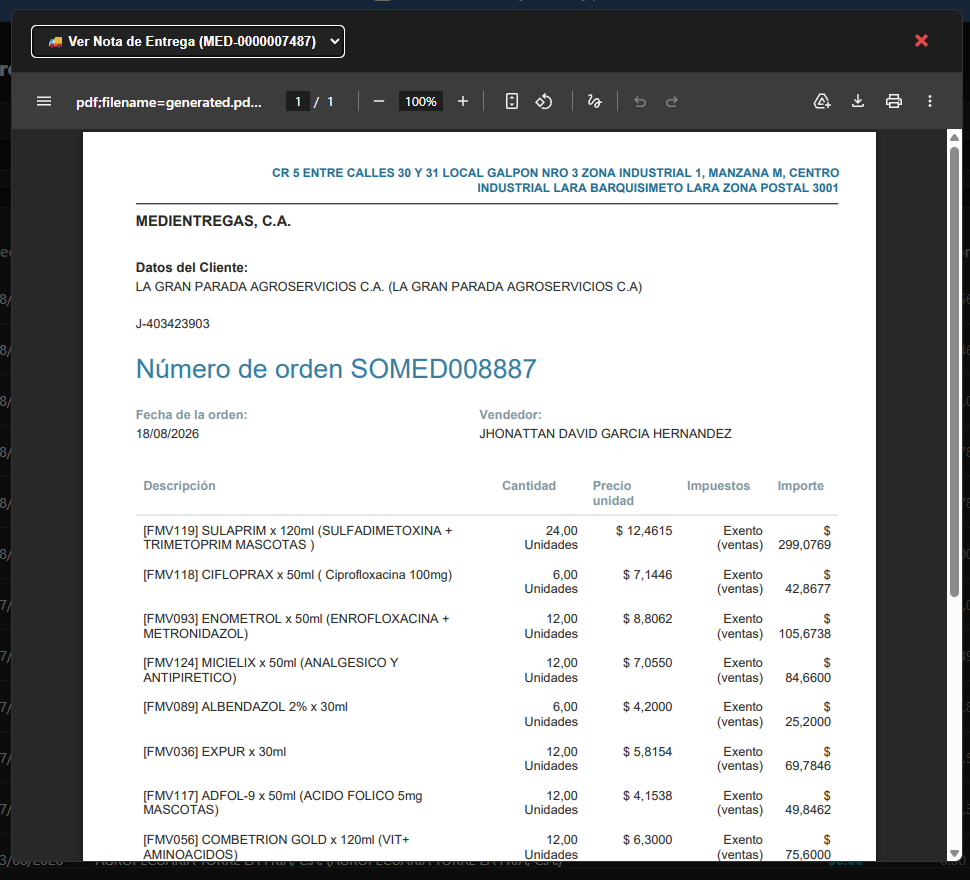Print the delivery note PDF

click(x=894, y=101)
